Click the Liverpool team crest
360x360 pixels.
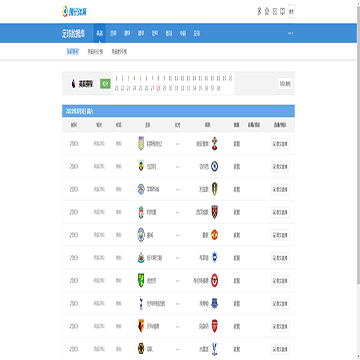[x=141, y=212]
